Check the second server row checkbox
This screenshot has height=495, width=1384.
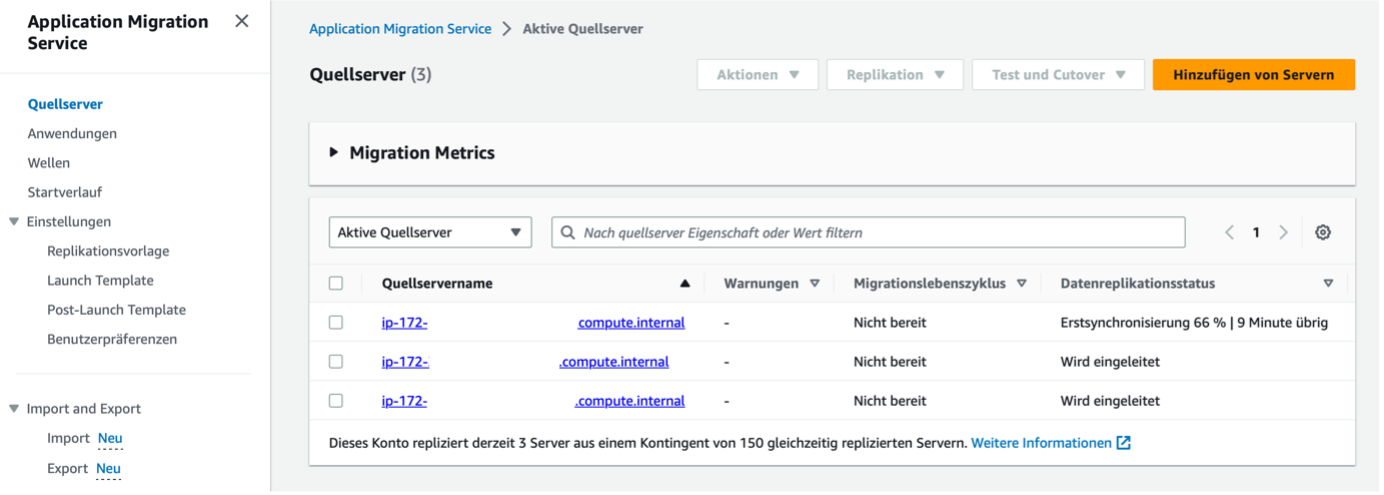click(x=336, y=361)
